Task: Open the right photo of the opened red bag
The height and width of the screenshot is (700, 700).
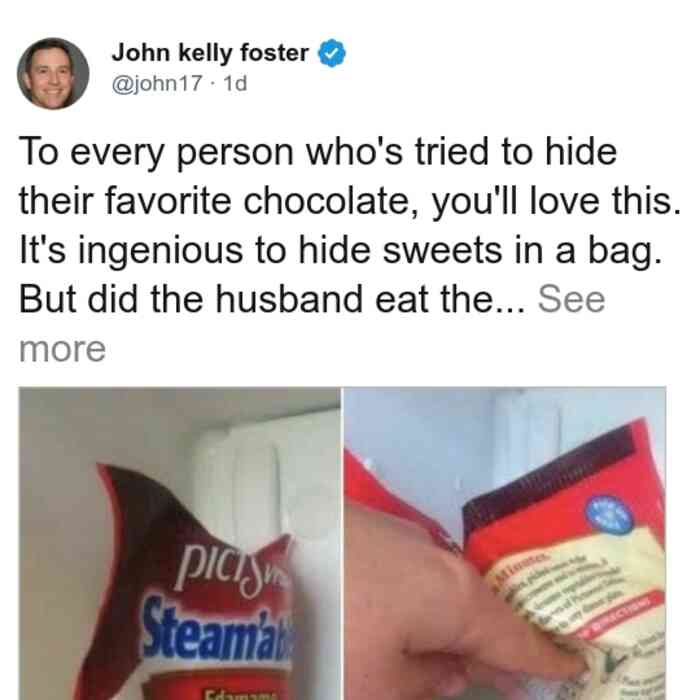Action: 505,543
